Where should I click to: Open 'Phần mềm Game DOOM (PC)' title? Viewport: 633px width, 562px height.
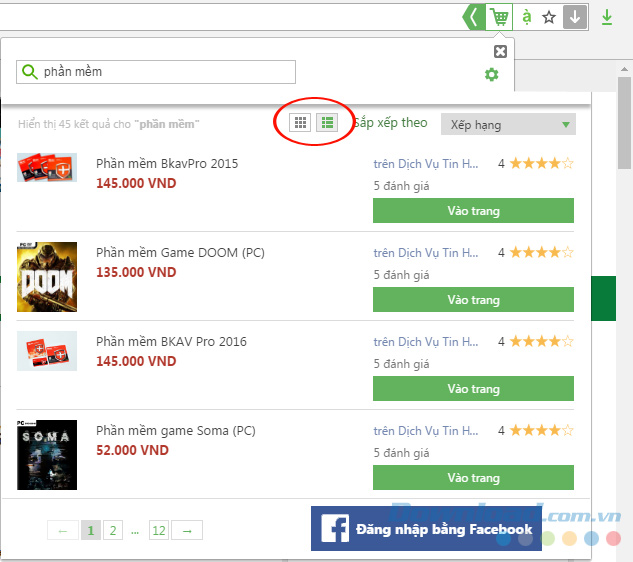pos(180,253)
